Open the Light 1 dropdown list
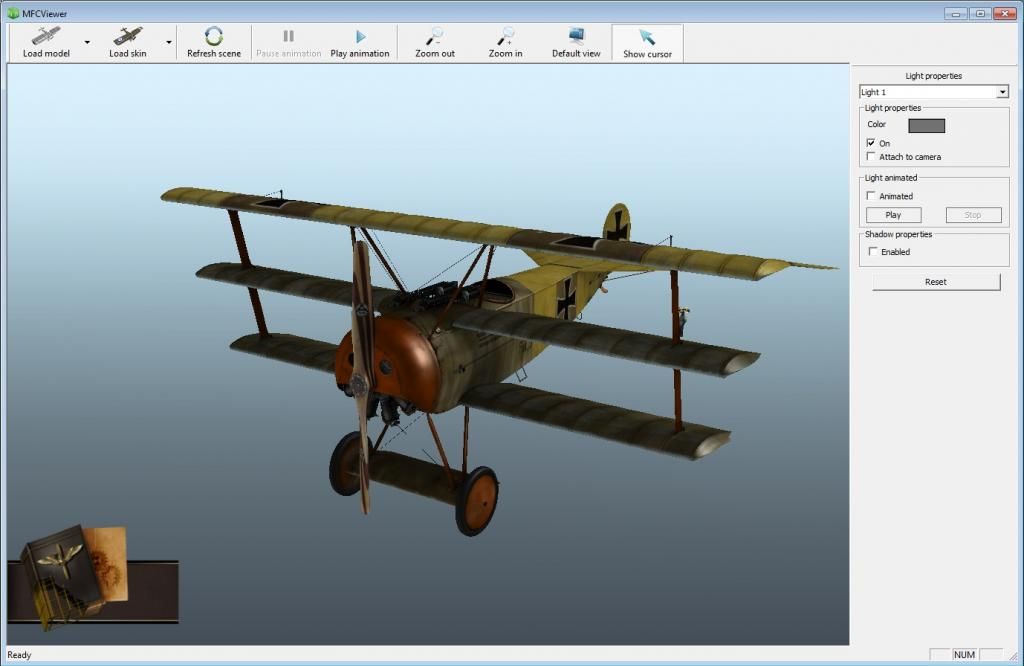Image resolution: width=1024 pixels, height=666 pixels. point(1002,92)
